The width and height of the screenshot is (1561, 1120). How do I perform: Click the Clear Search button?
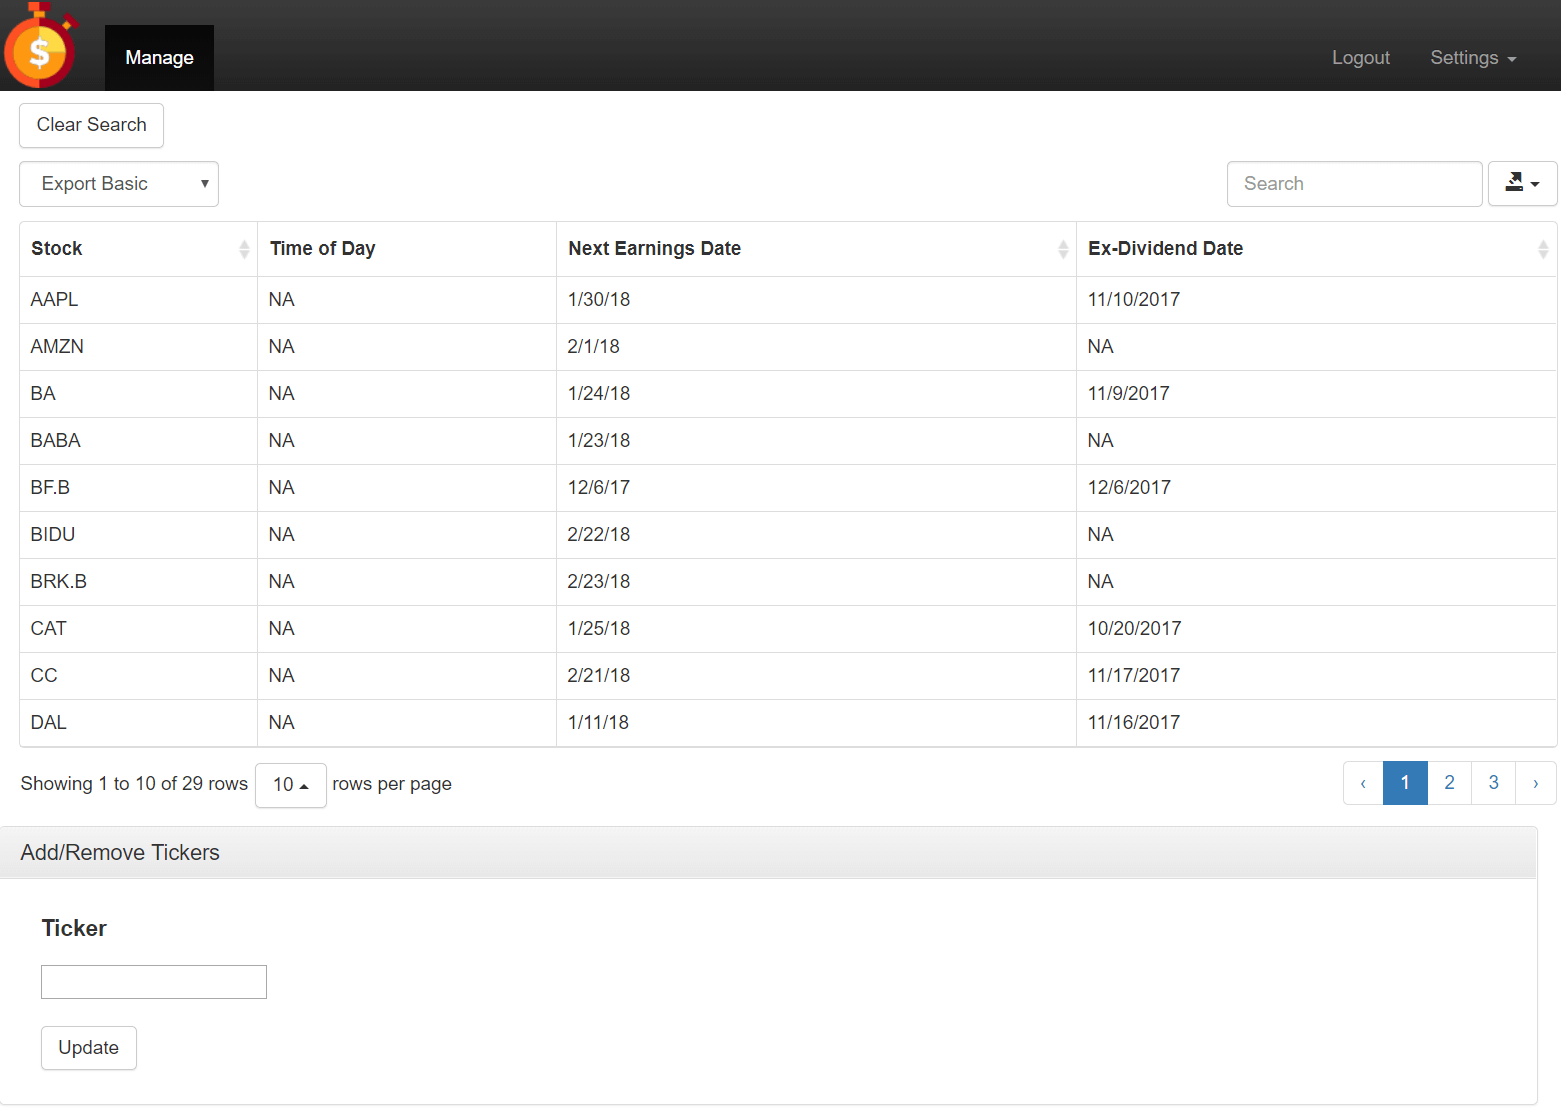91,125
